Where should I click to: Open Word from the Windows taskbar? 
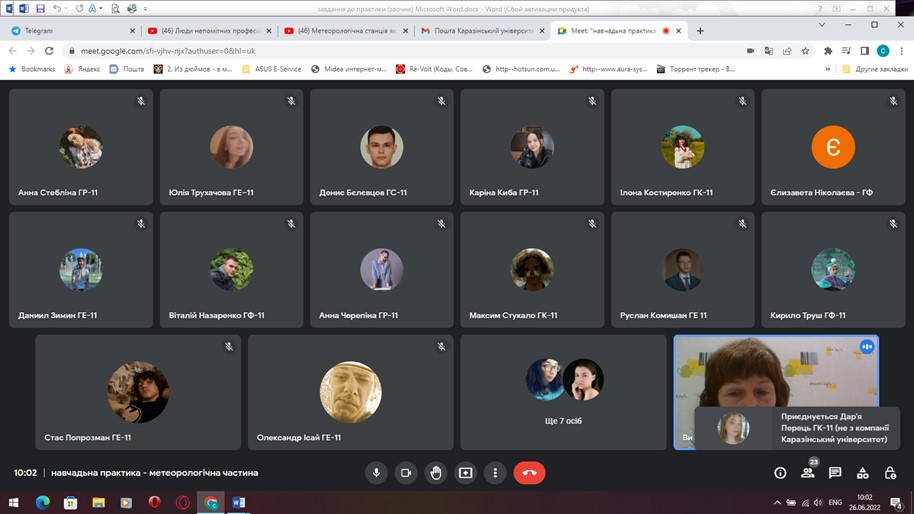(x=239, y=502)
